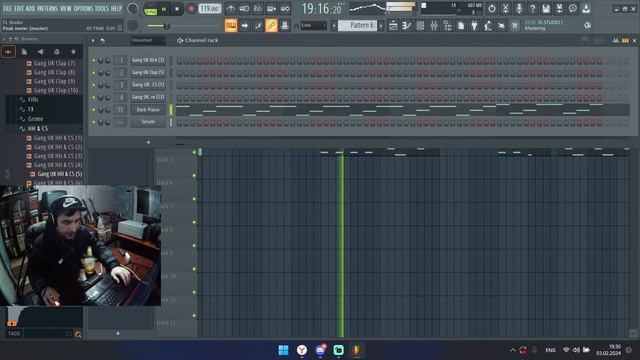This screenshot has height=360, width=640.
Task: Open the VIEW menu
Action: point(65,9)
